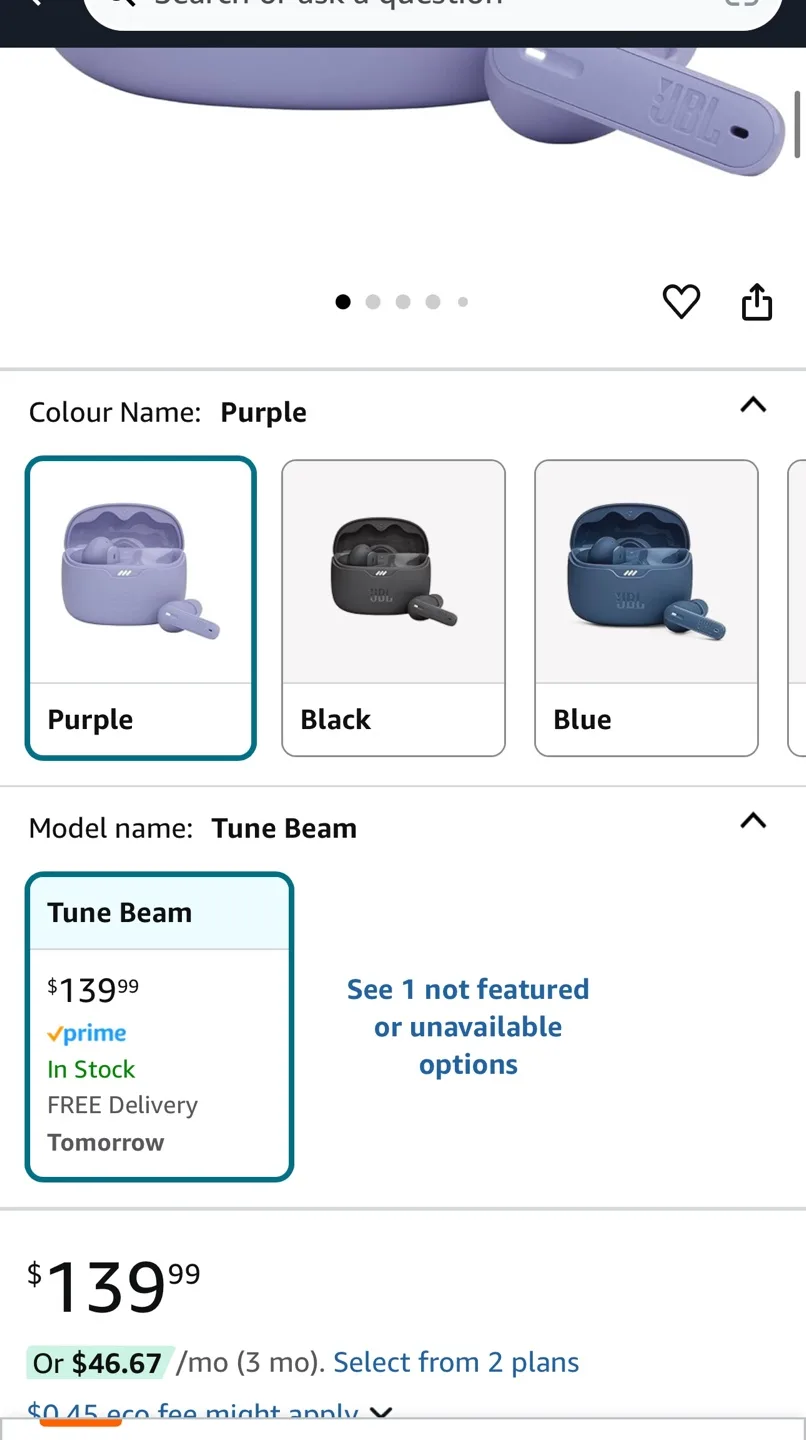View the partially visible fourth colour option
The image size is (806, 1440).
click(799, 606)
